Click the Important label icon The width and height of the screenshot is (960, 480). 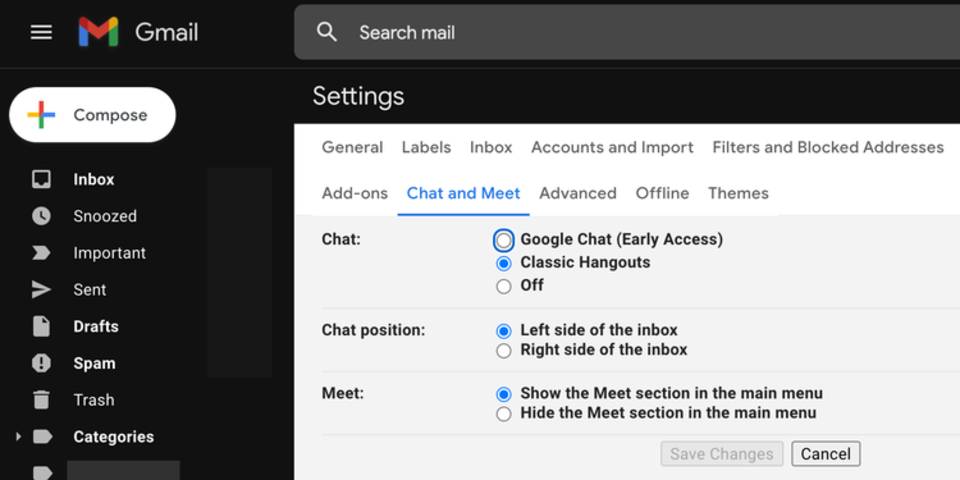[41, 253]
